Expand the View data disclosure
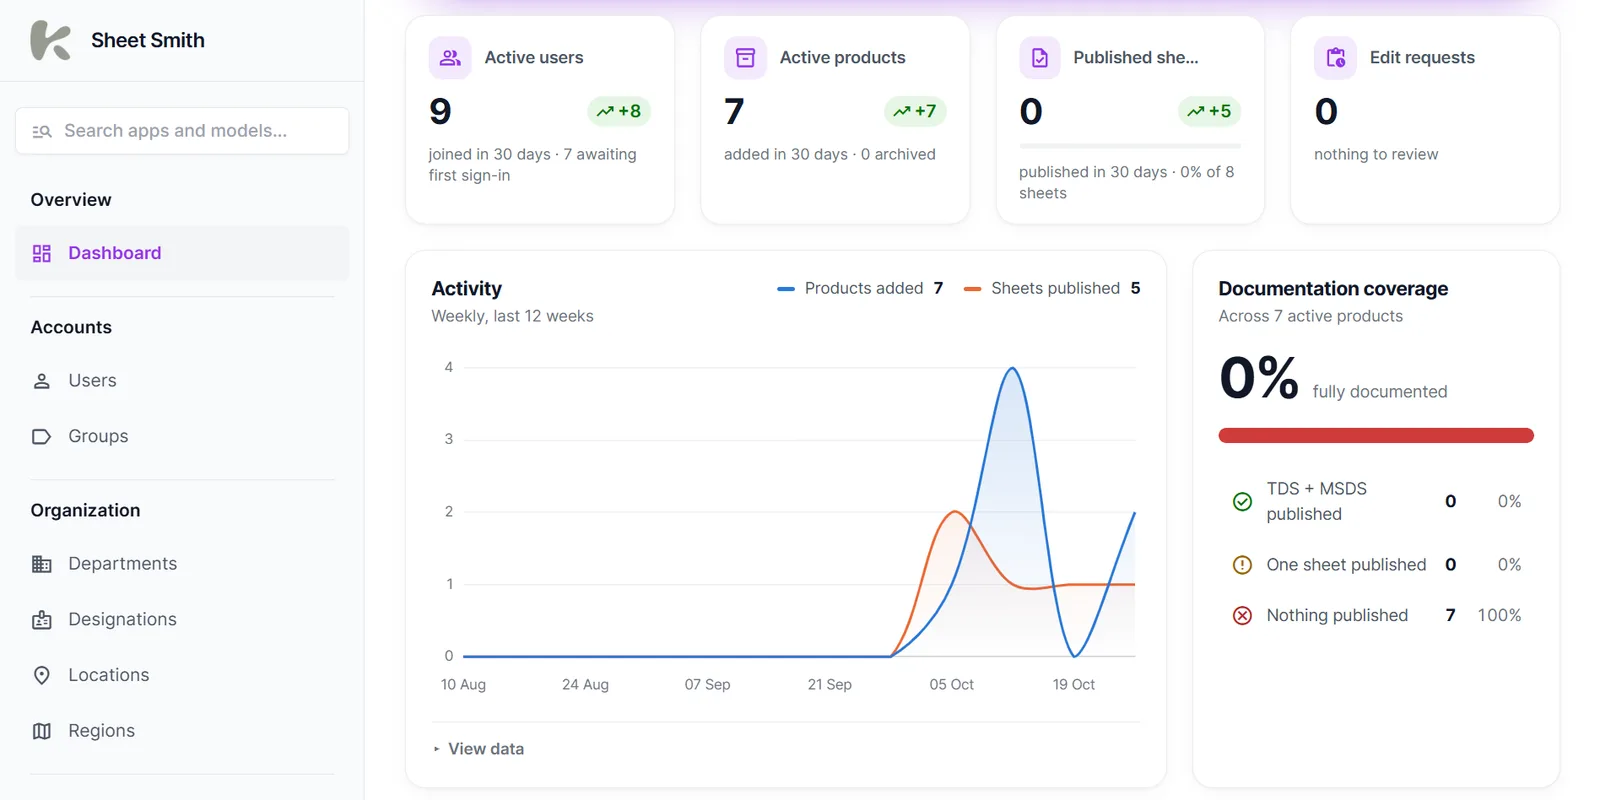The width and height of the screenshot is (1600, 800). point(479,749)
